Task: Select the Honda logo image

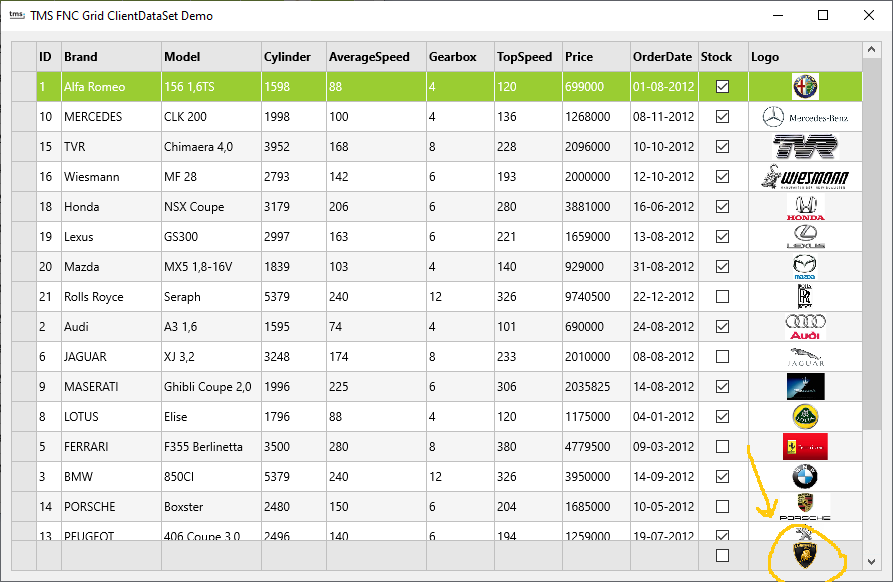Action: tap(805, 207)
